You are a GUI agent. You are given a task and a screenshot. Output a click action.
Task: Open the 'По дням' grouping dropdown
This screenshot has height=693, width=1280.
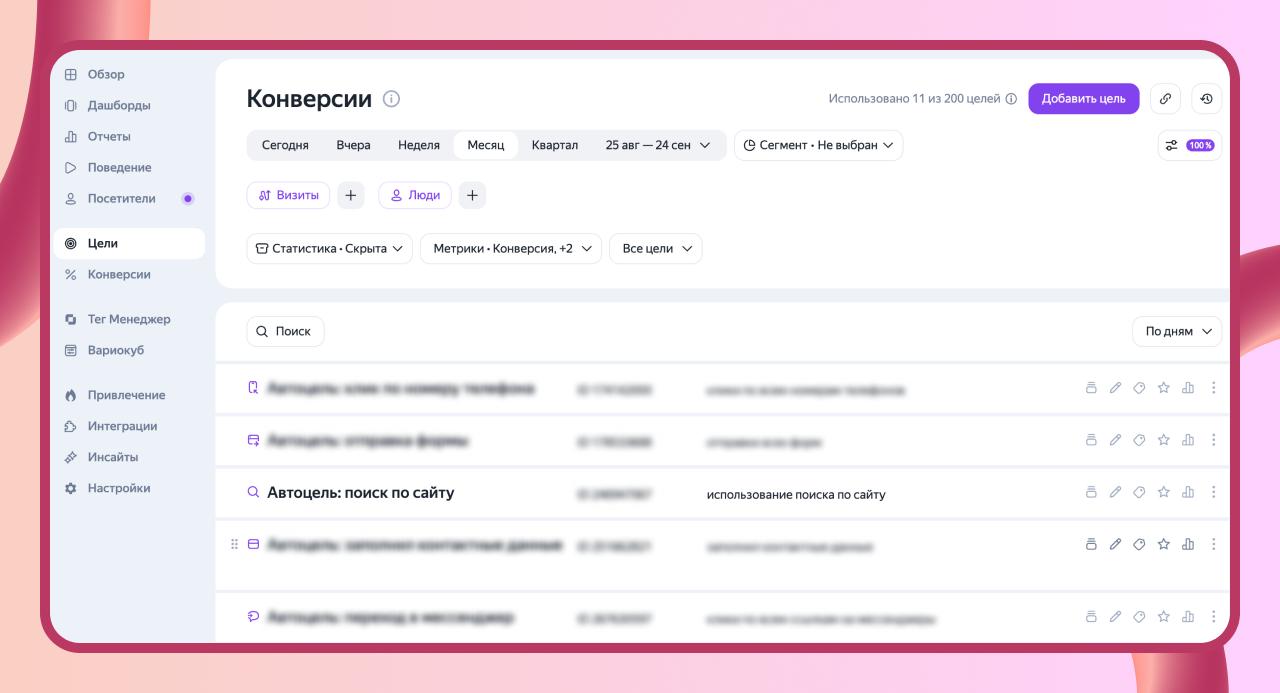[x=1177, y=331]
